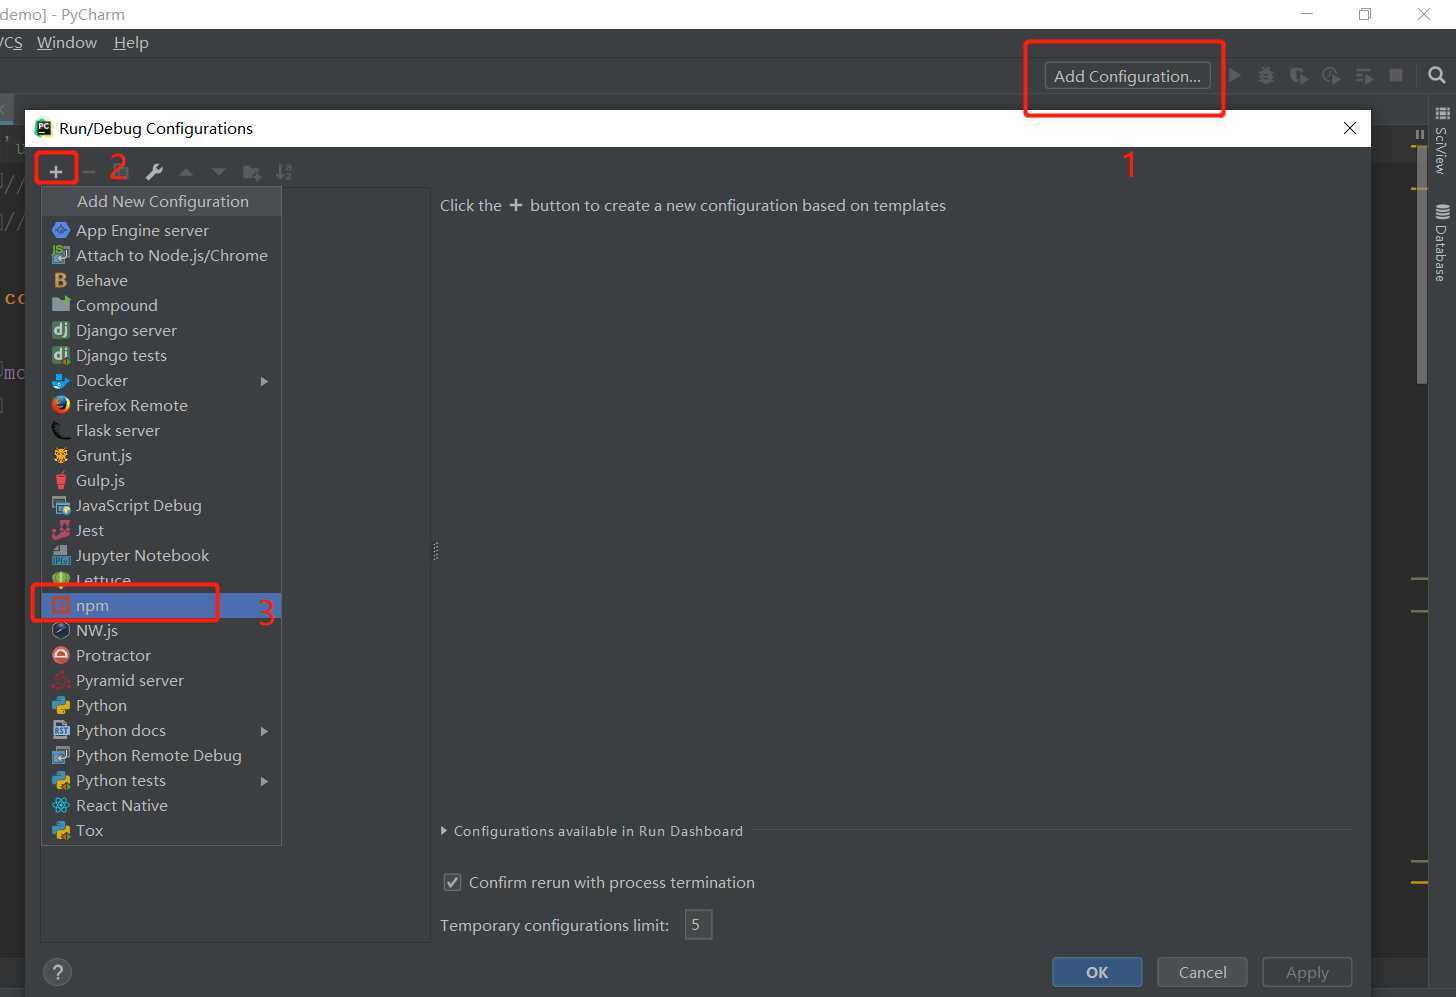Select Attach to Node.js/Chrome template
Screen dimensions: 1456x997
point(161,255)
